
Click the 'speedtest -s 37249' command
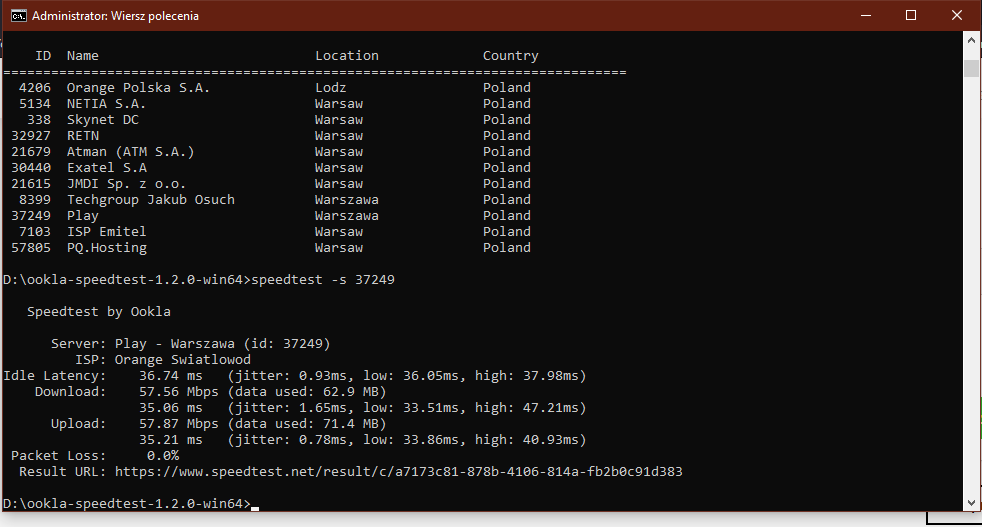click(x=323, y=279)
